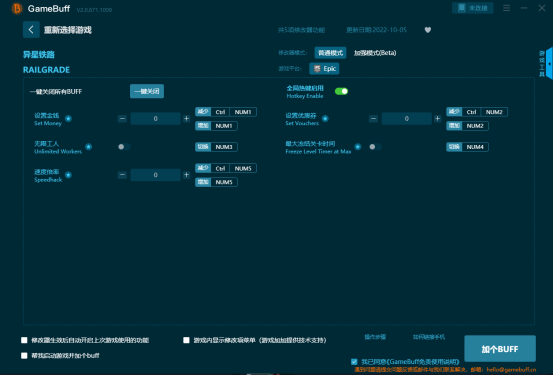554x376 pixels.
Task: Switch to the enhanced mode (Beta) tab
Action: click(375, 53)
